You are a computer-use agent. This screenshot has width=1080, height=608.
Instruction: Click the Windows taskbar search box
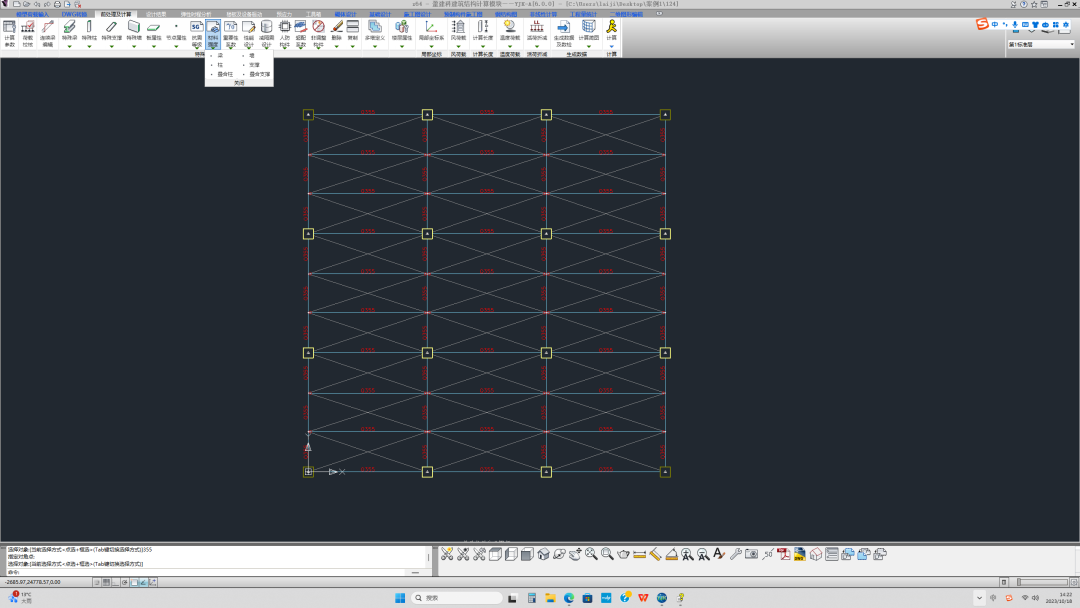[457, 598]
